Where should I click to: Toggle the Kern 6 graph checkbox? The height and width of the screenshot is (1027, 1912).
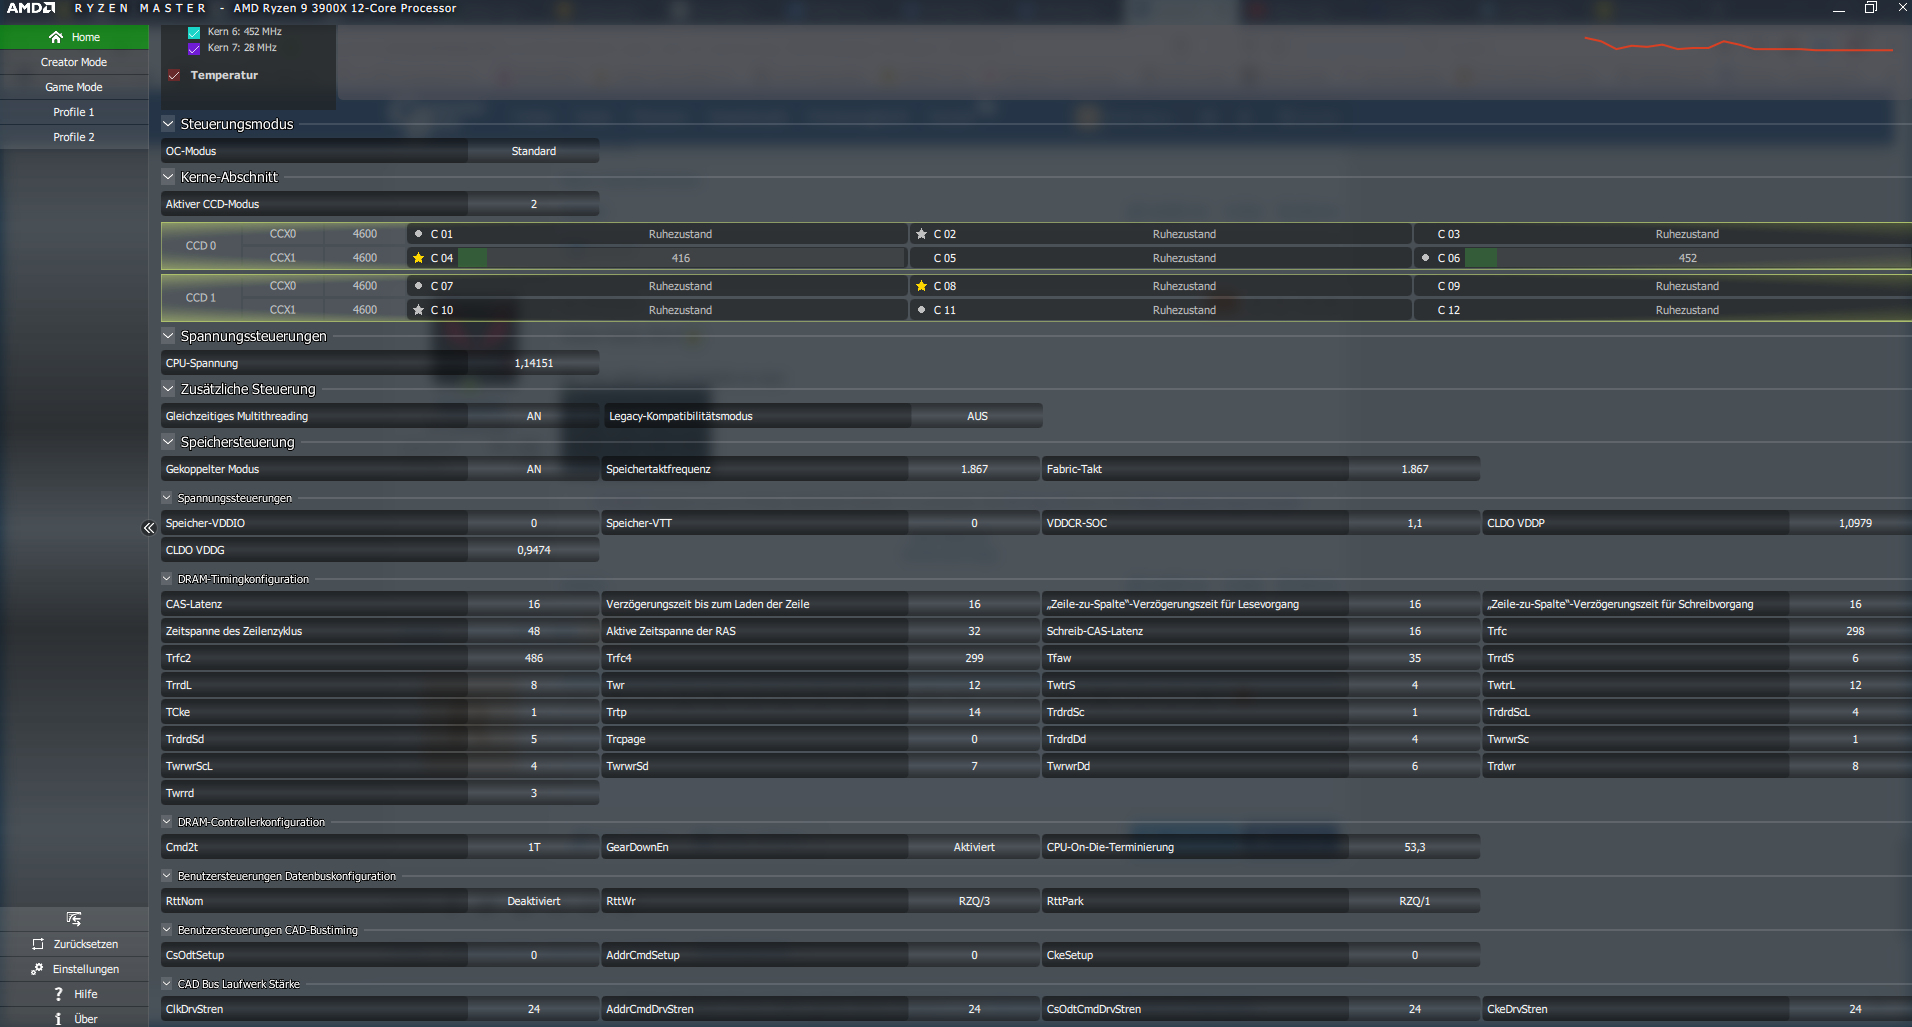194,32
